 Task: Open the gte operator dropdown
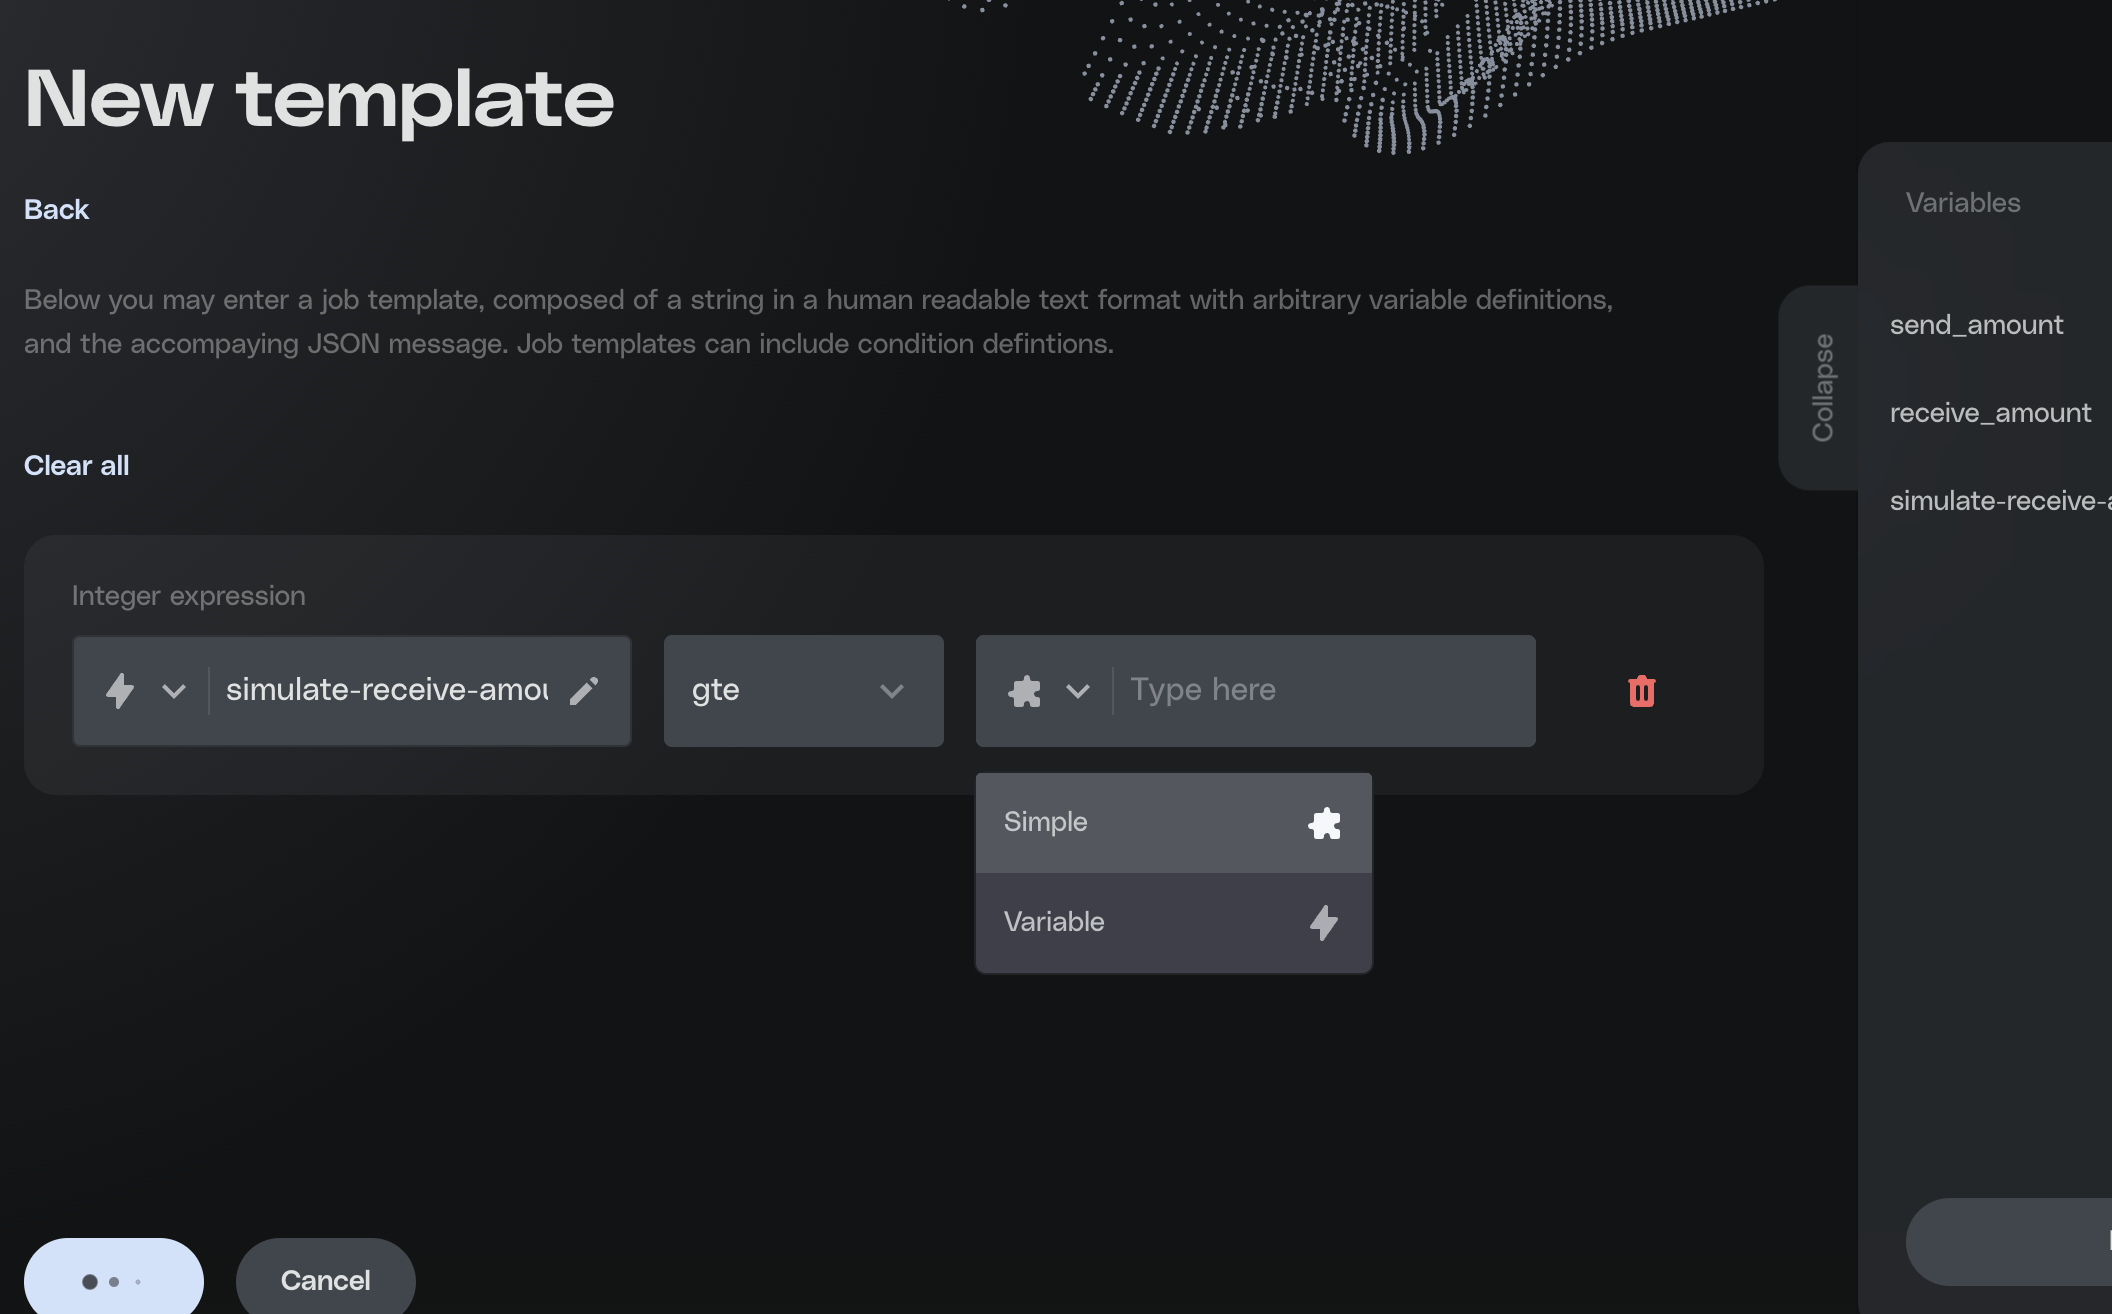pos(803,691)
